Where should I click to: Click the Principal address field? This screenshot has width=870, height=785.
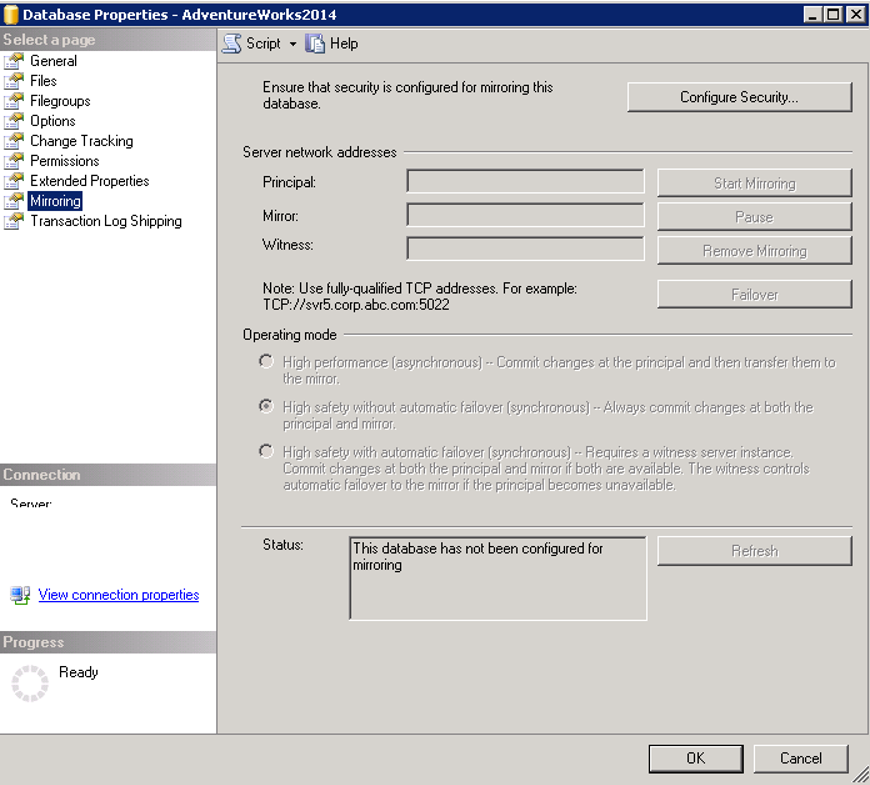pos(525,181)
